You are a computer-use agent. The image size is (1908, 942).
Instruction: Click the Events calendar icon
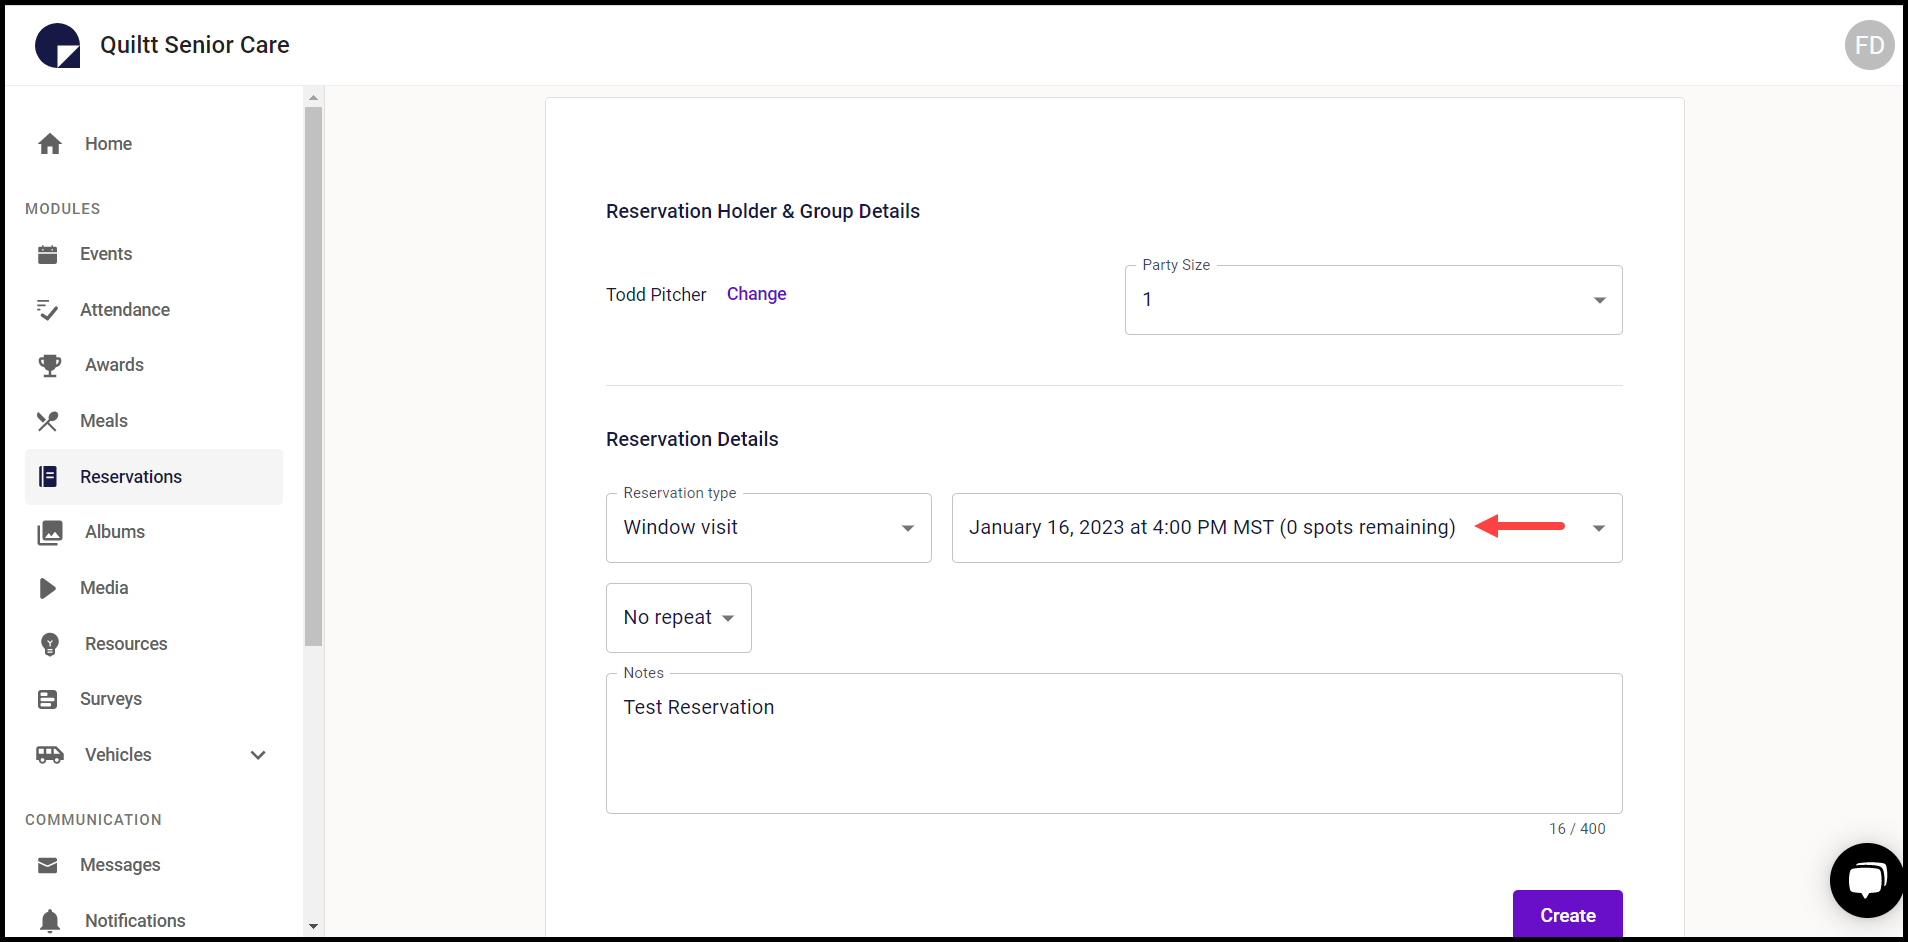48,254
